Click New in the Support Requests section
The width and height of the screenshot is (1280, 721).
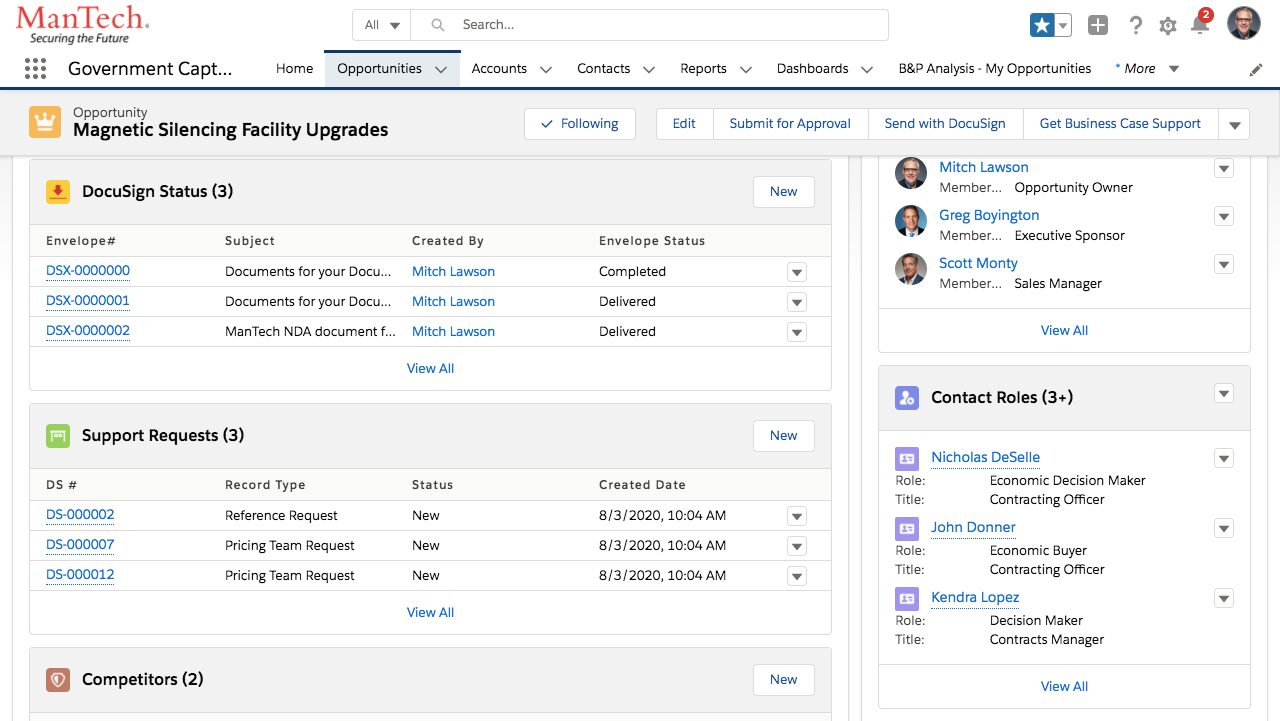[783, 436]
